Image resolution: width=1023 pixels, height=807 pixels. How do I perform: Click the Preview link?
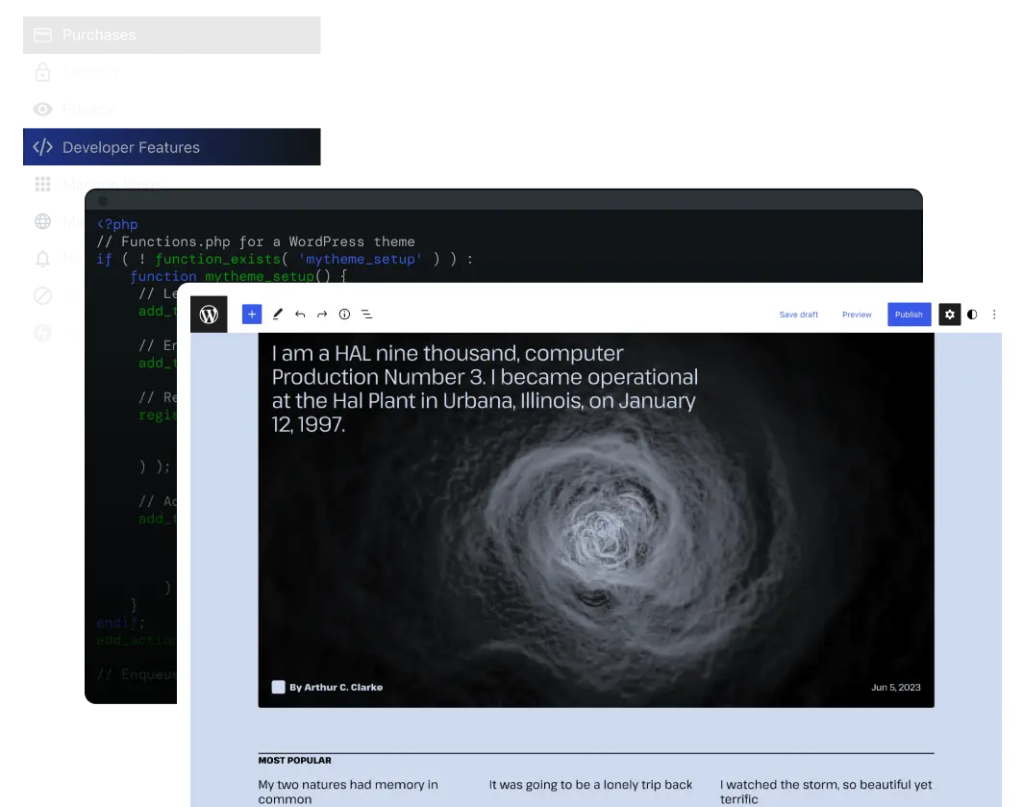coord(857,314)
